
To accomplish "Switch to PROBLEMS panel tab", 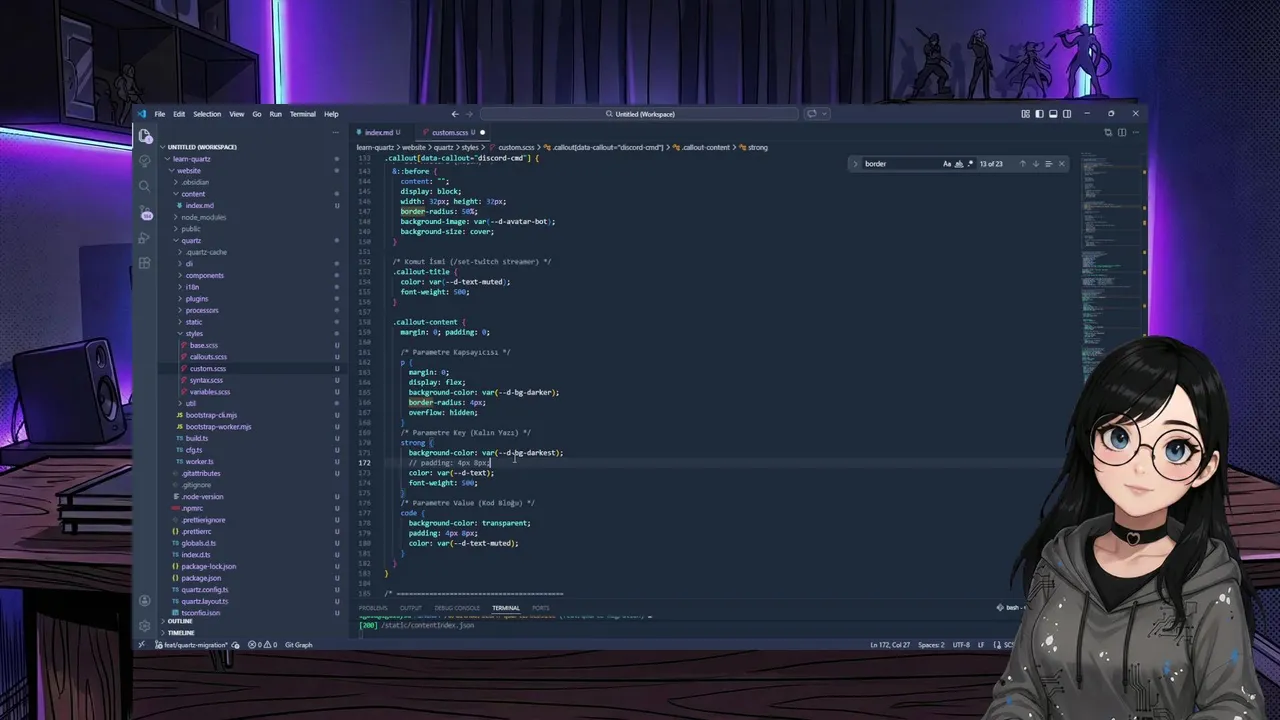I will tap(373, 608).
